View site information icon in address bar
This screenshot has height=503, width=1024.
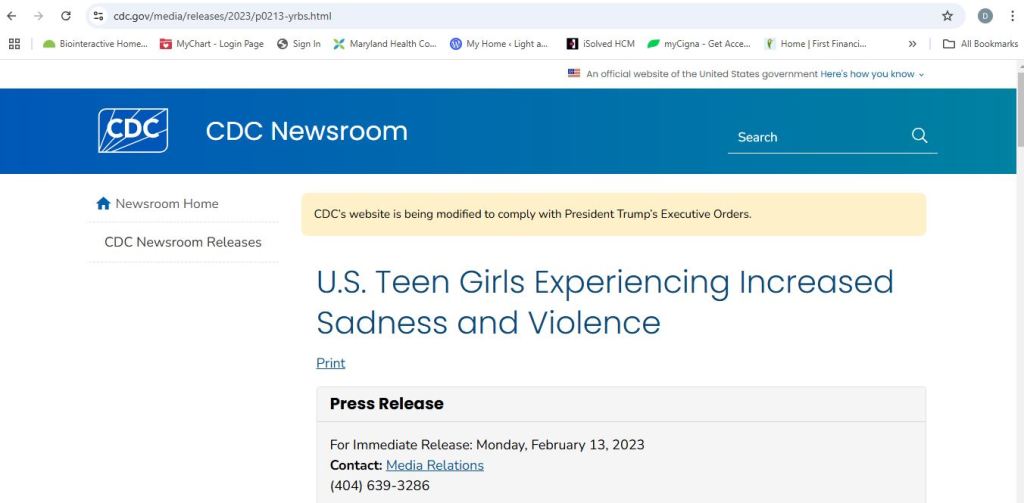coord(98,16)
